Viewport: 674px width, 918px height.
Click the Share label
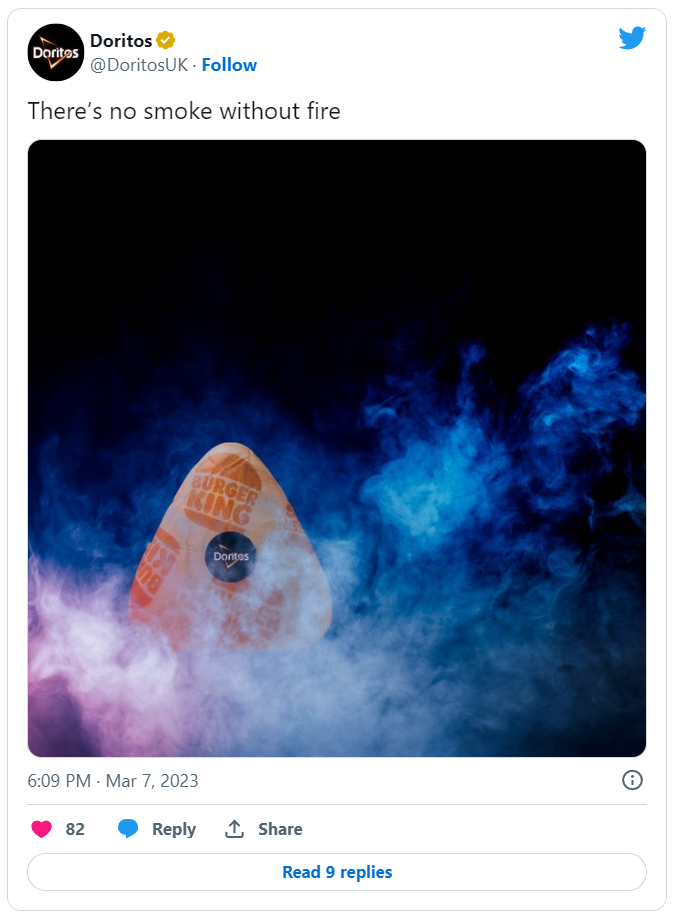coord(280,829)
